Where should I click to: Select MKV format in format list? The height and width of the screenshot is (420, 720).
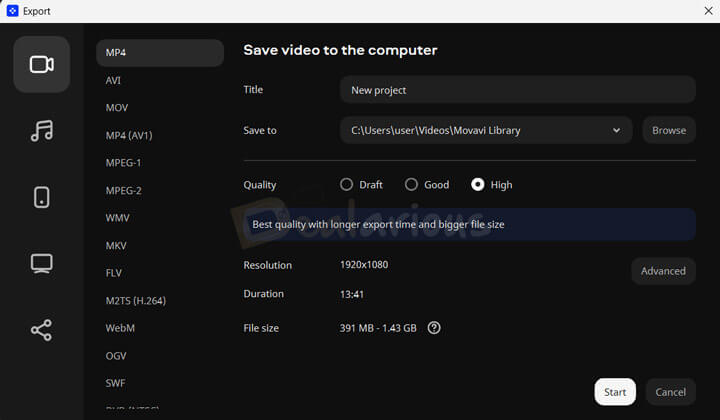pyautogui.click(x=117, y=245)
